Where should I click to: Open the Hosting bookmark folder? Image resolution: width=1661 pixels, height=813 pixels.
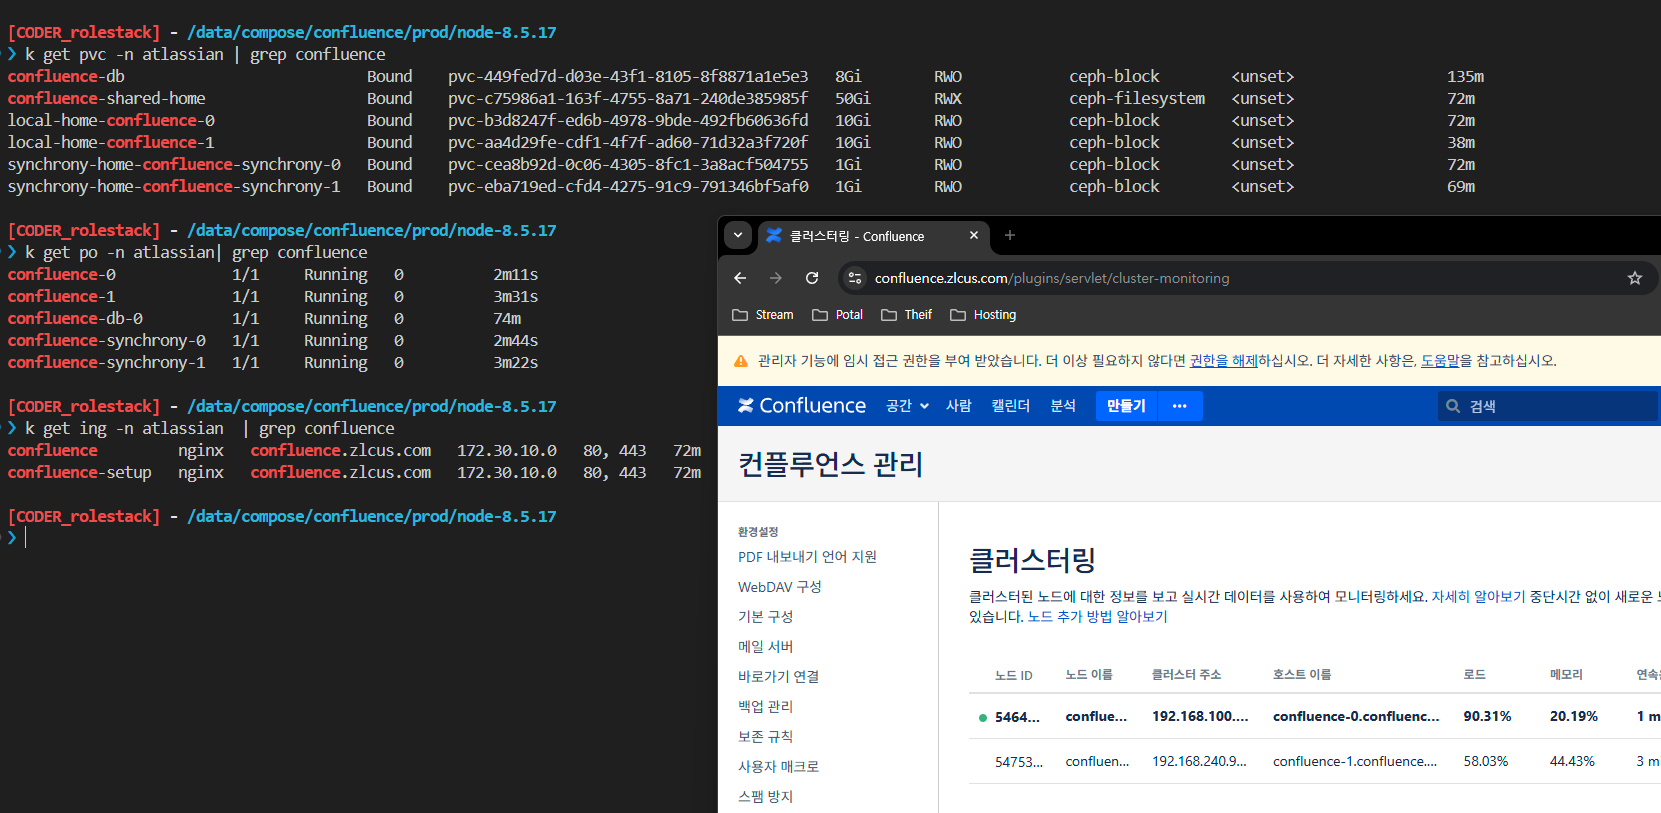[x=983, y=315]
